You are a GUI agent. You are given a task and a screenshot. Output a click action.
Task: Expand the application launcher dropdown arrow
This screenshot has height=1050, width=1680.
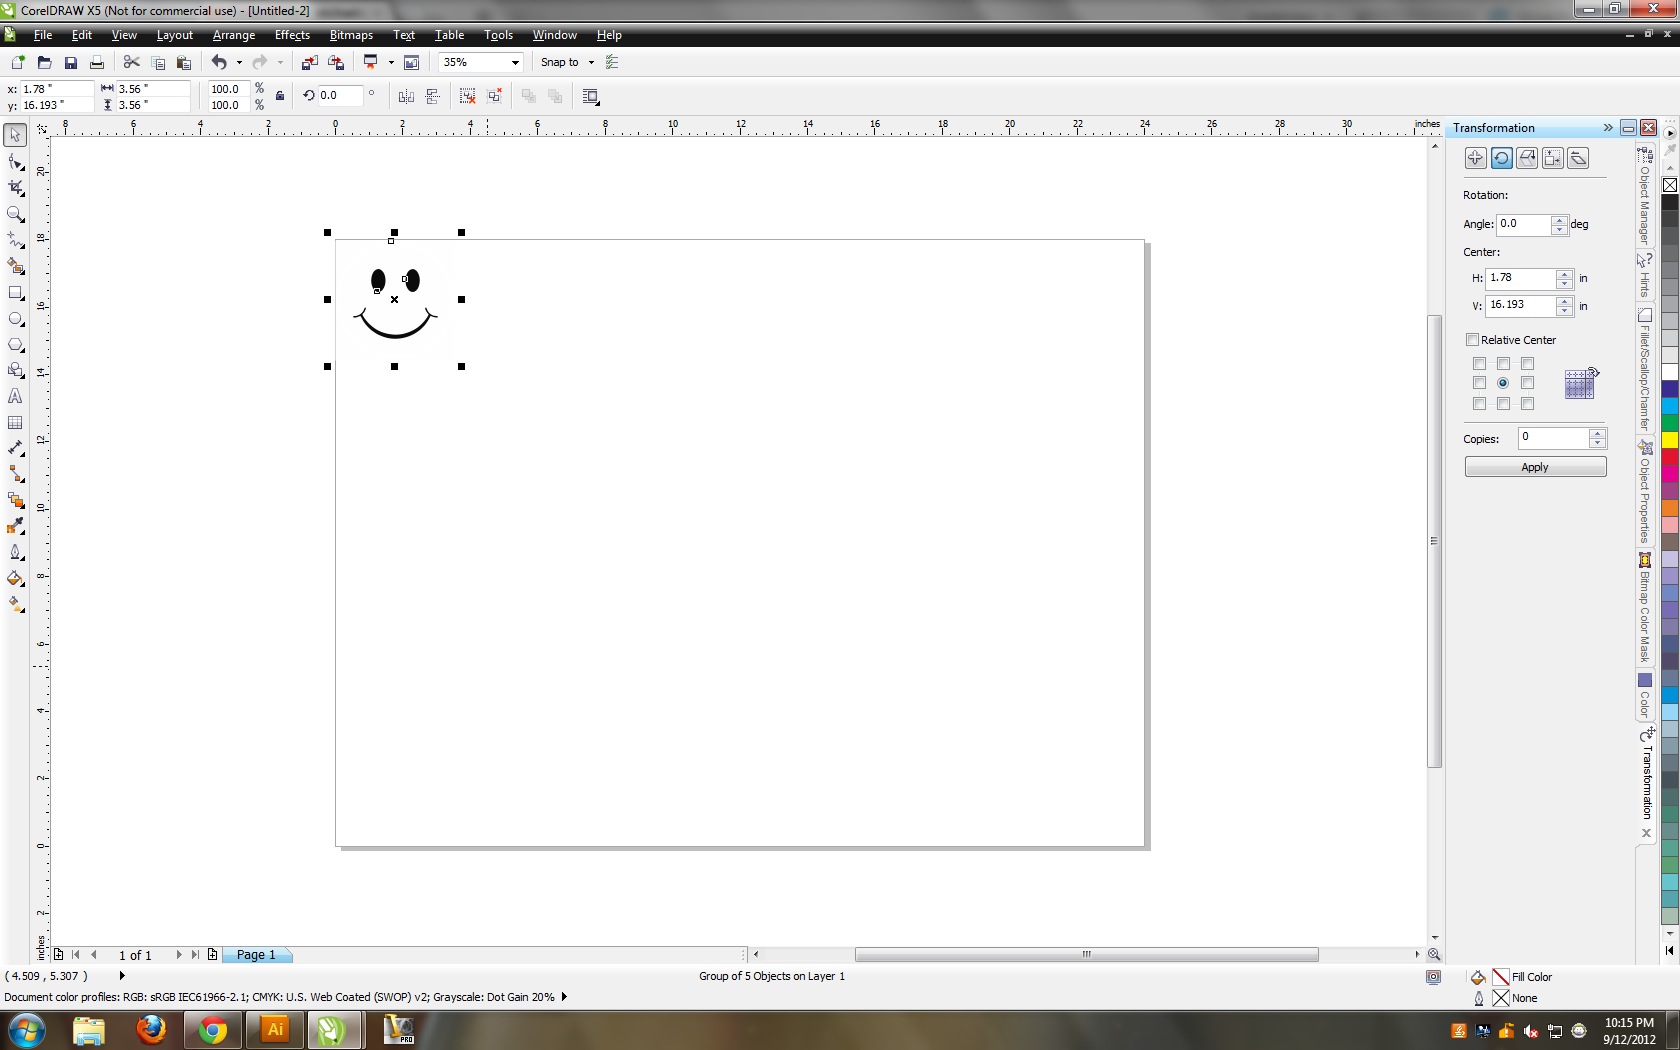point(391,62)
